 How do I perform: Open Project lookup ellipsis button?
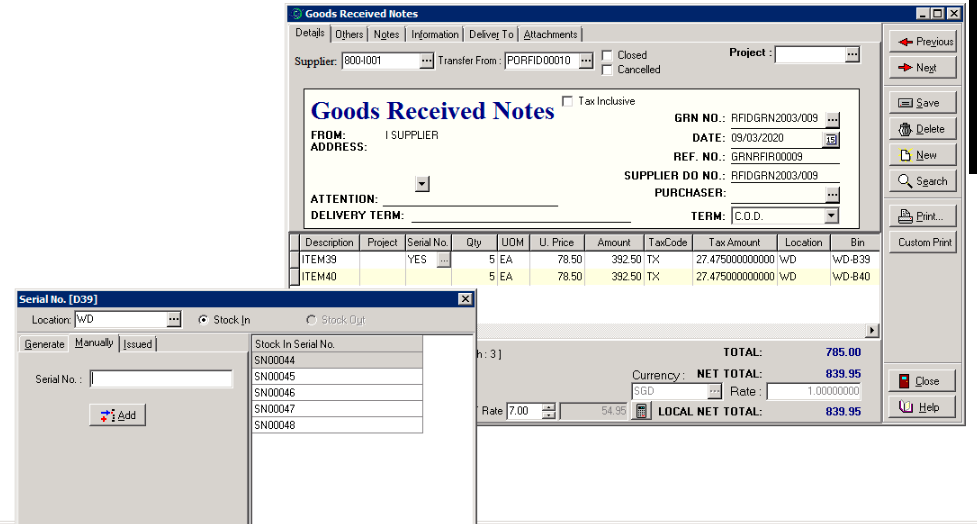click(853, 54)
